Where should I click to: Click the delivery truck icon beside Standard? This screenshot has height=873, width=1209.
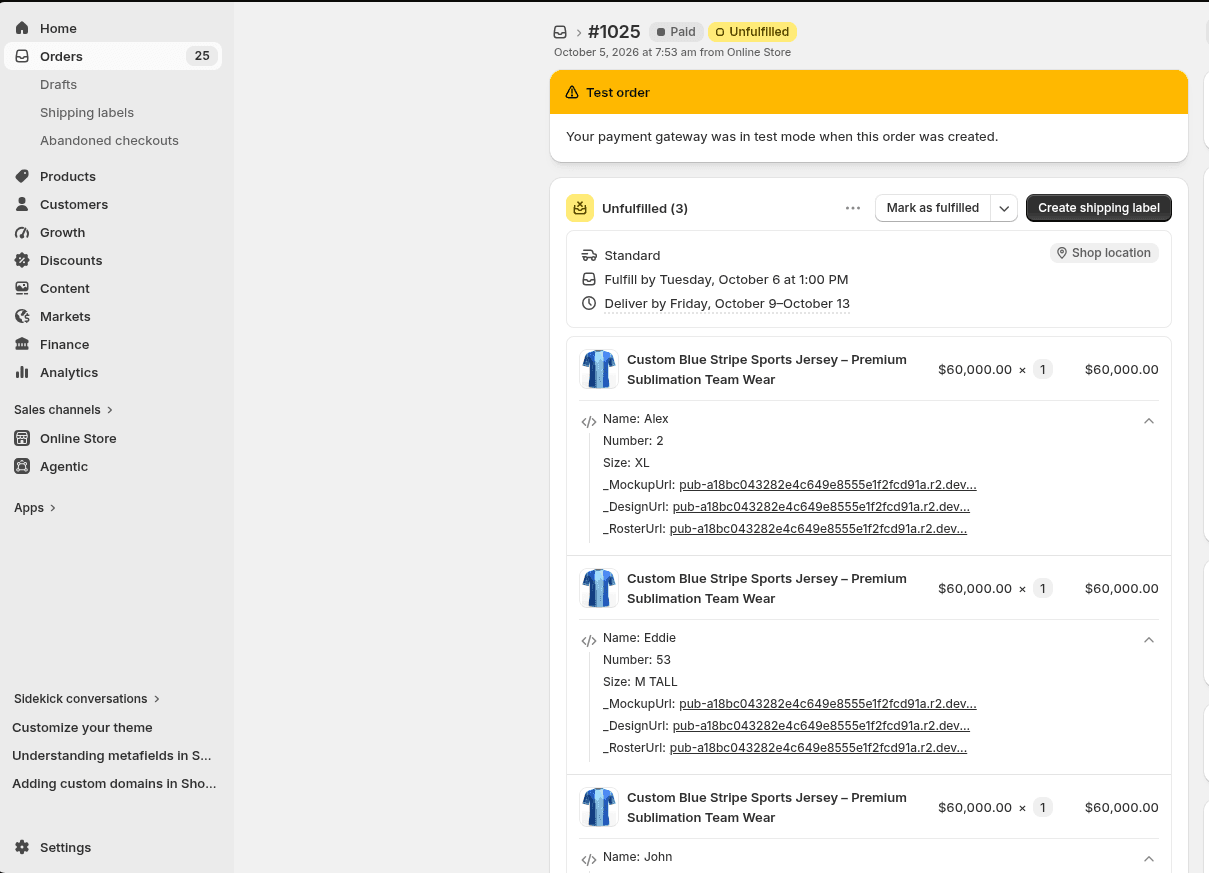tap(589, 255)
